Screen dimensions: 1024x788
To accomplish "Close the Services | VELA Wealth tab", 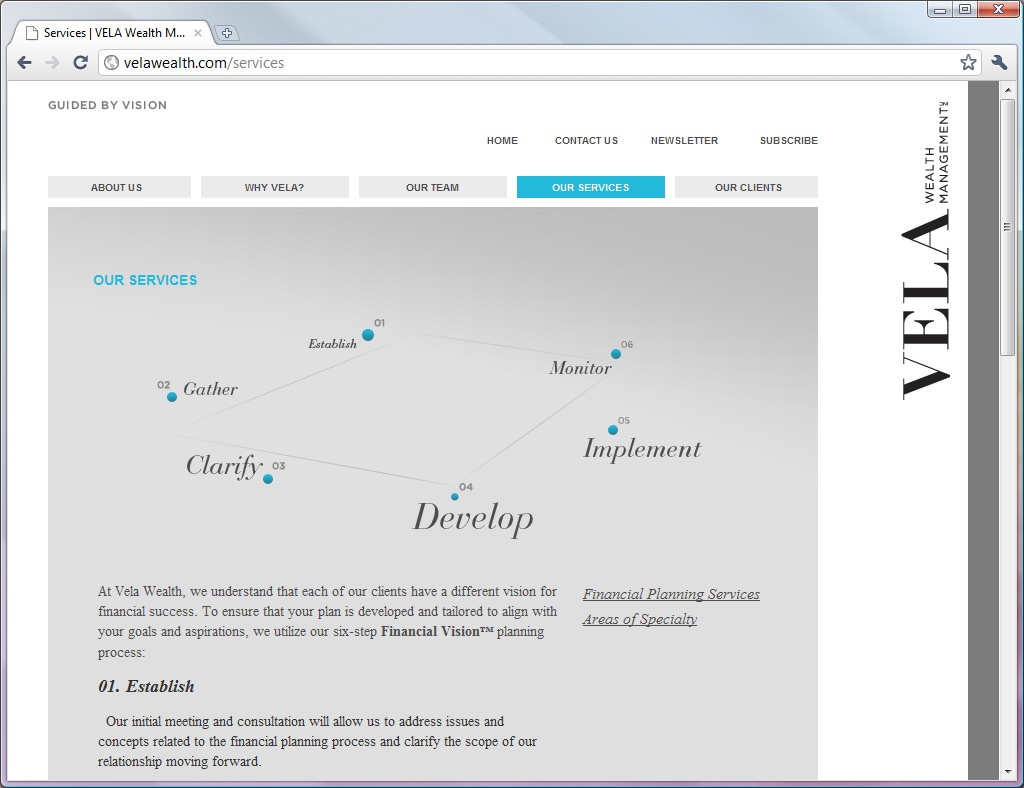I will pyautogui.click(x=198, y=33).
